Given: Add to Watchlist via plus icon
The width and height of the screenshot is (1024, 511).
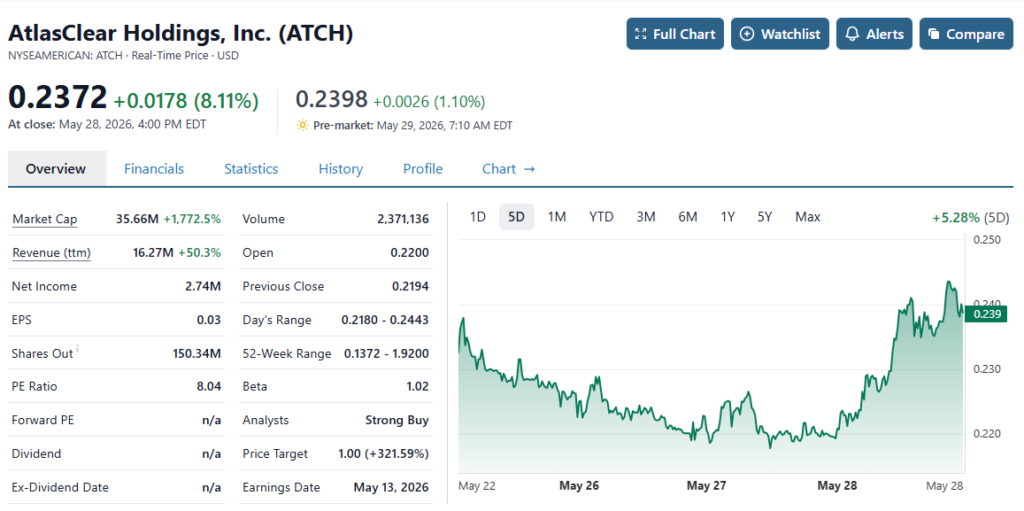Looking at the screenshot, I should pos(746,34).
